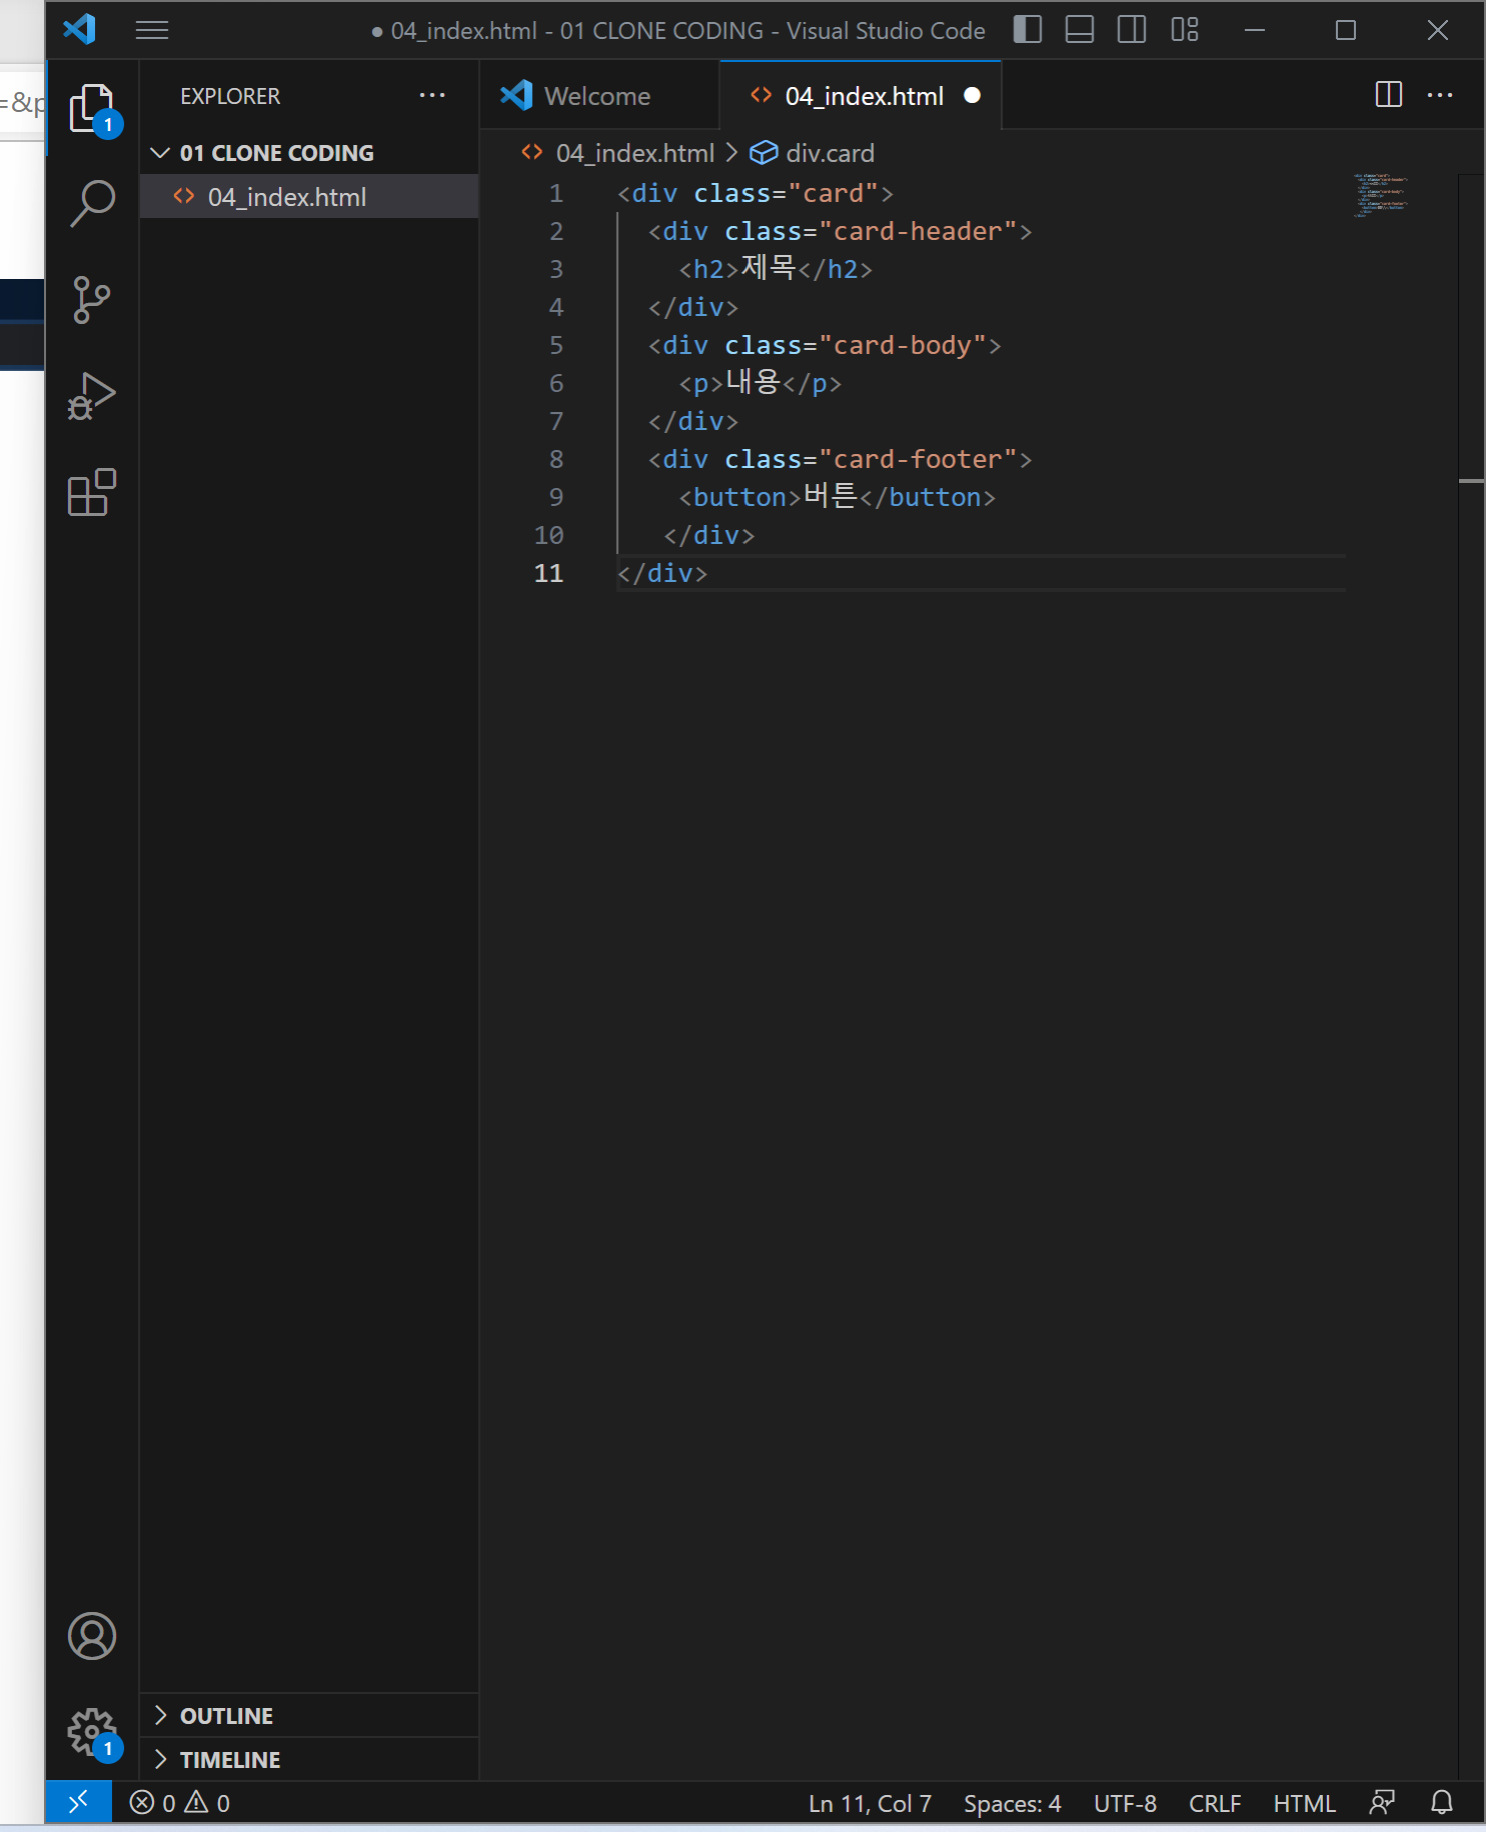Switch to the 04_index.html tab
Image resolution: width=1486 pixels, height=1832 pixels.
(863, 96)
